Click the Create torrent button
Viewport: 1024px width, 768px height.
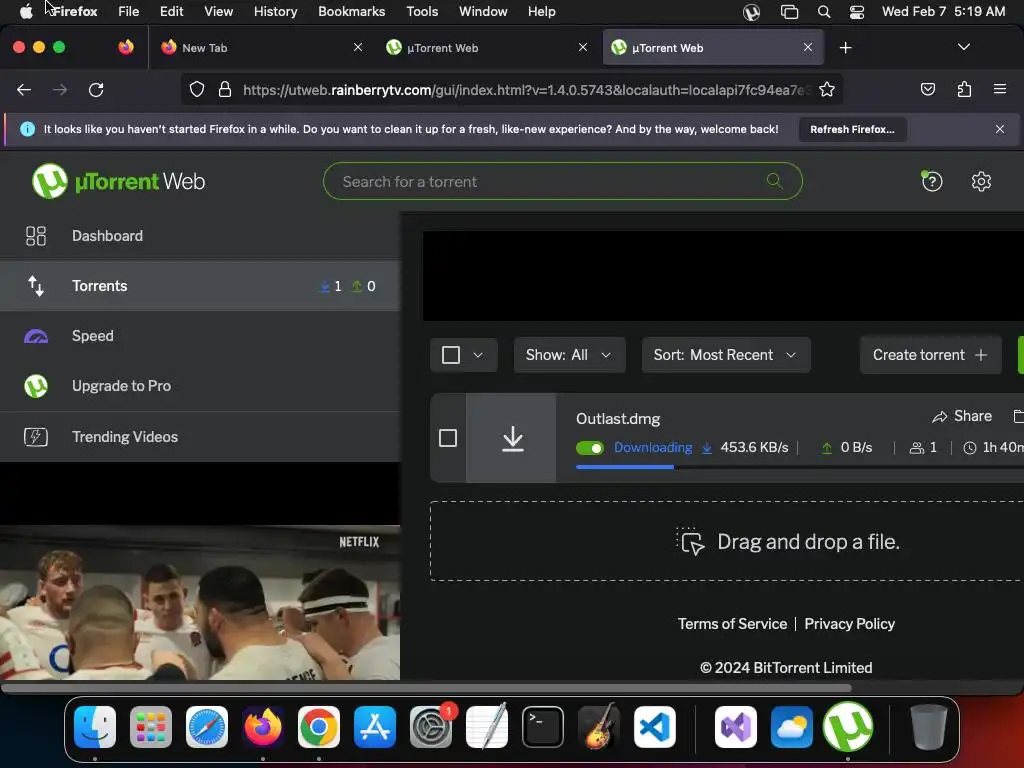click(x=930, y=355)
